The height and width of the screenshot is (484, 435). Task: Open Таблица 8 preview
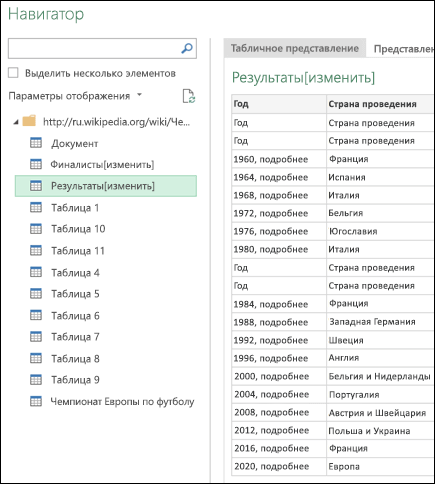tap(75, 359)
